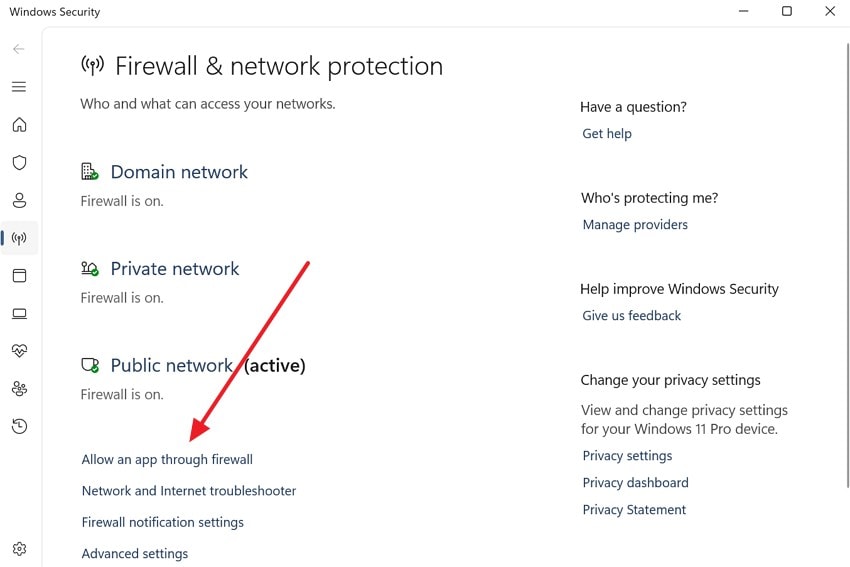Viewport: 850px width, 567px height.
Task: Open Settings gear icon in sidebar
Action: tap(19, 548)
